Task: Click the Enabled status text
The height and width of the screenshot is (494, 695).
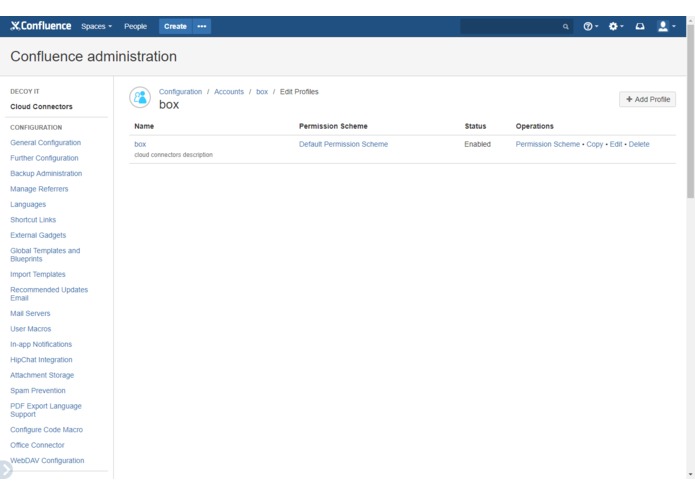Action: coord(477,144)
